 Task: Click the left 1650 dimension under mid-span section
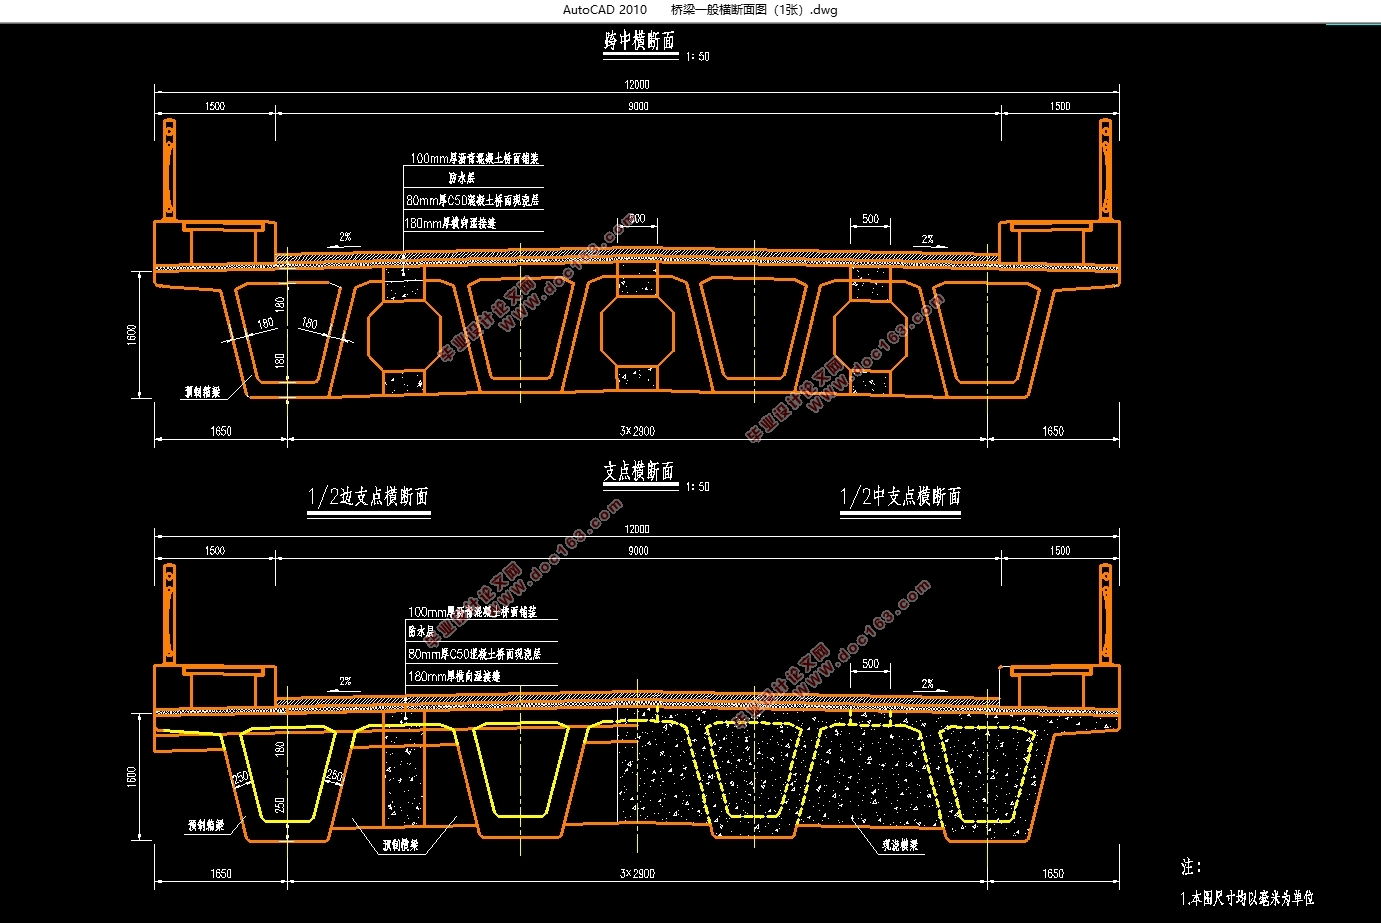(221, 431)
